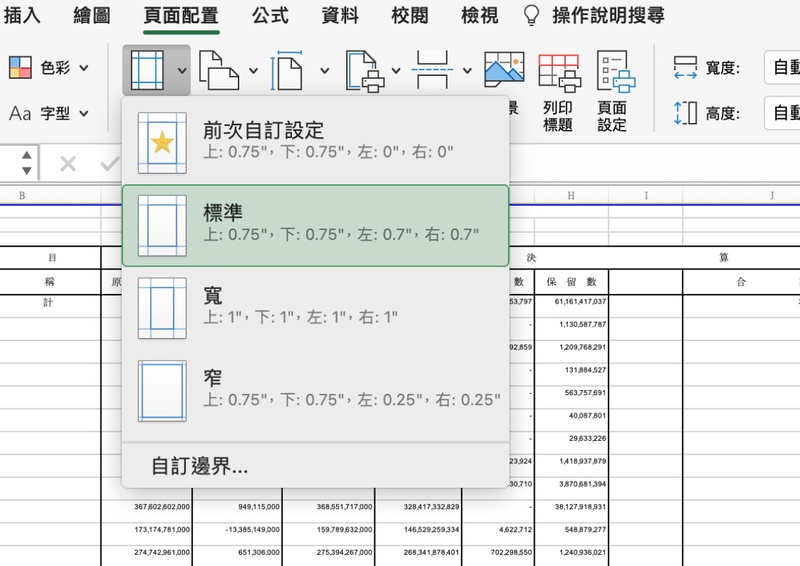Open the Margins icon in the ribbon
Screen dimensions: 800x566
point(147,70)
